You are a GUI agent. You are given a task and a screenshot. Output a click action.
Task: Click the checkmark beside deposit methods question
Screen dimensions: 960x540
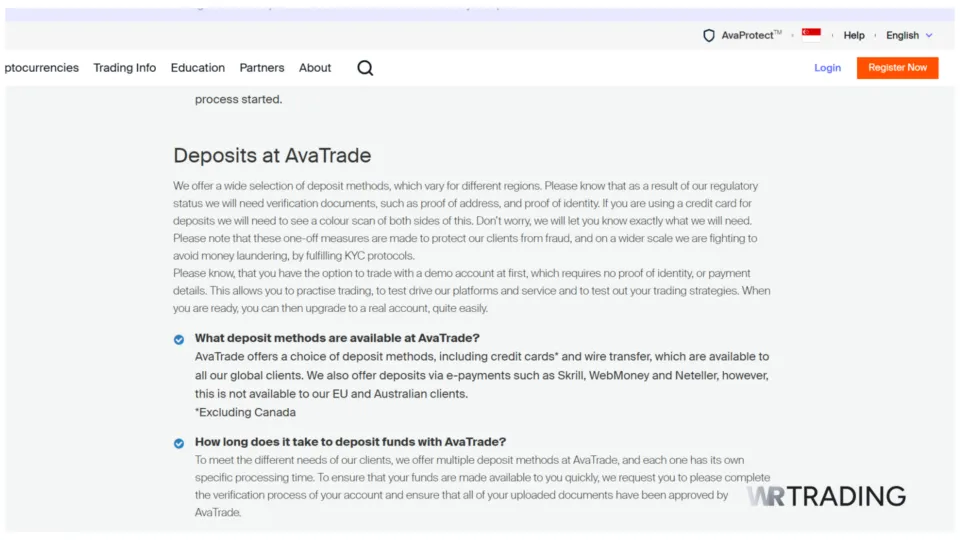(179, 340)
